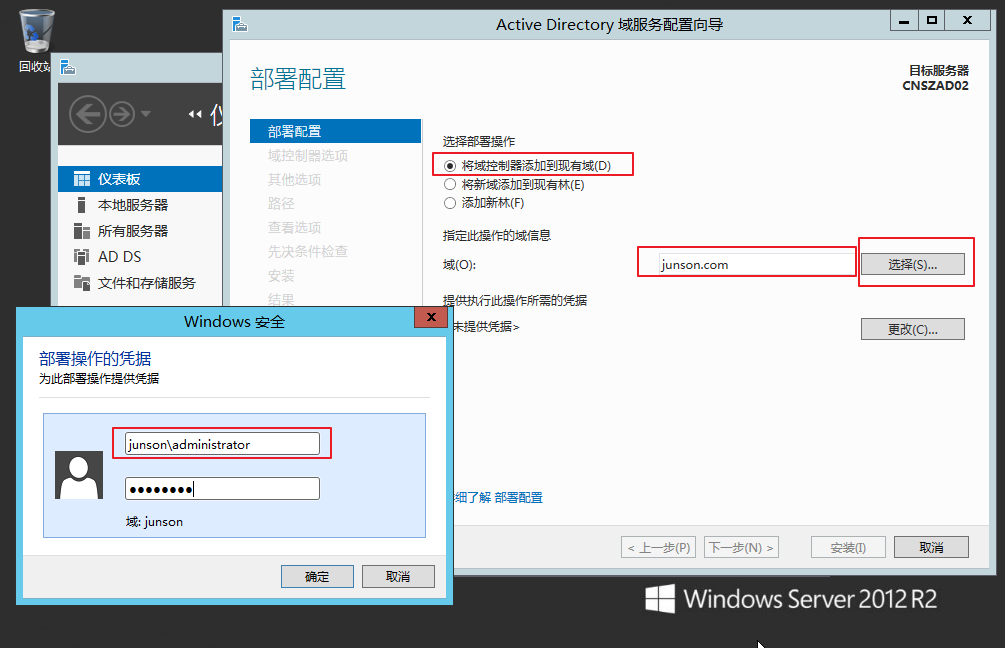The height and width of the screenshot is (648, 1005).
Task: Choose add domain controller to existing domain (D)
Action: [528, 166]
